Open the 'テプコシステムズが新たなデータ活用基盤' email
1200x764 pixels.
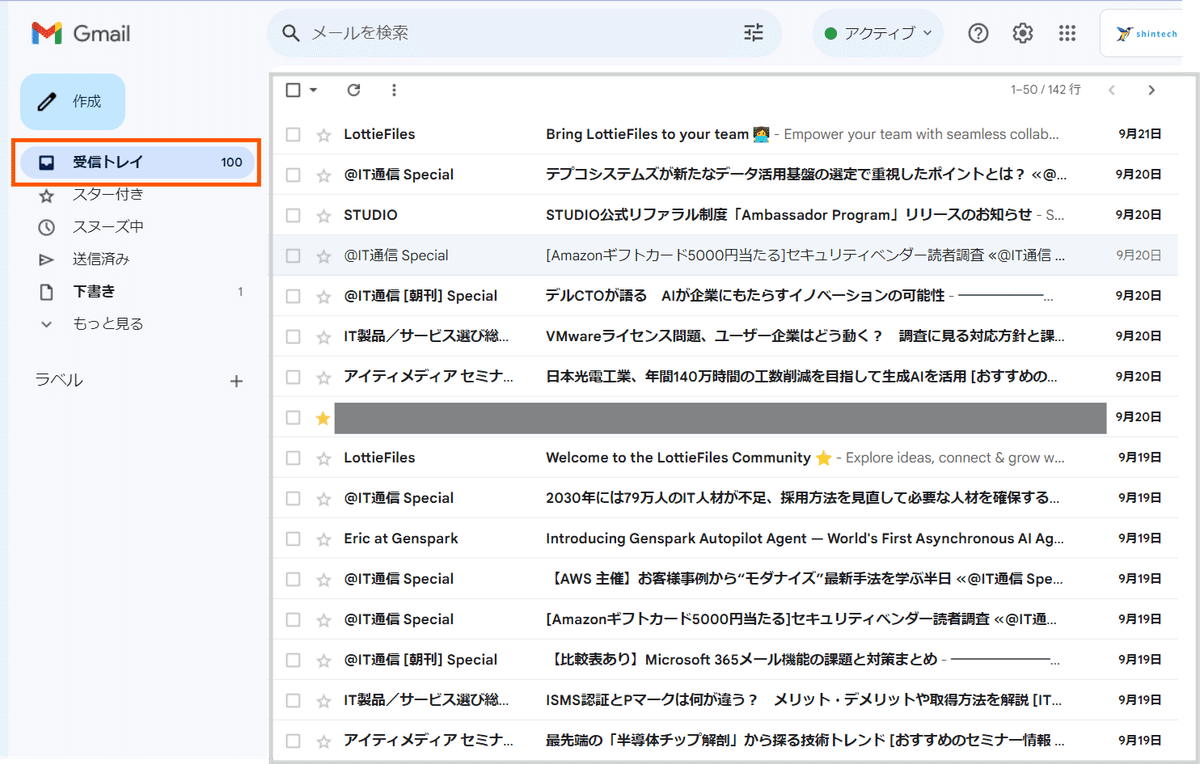[725, 175]
